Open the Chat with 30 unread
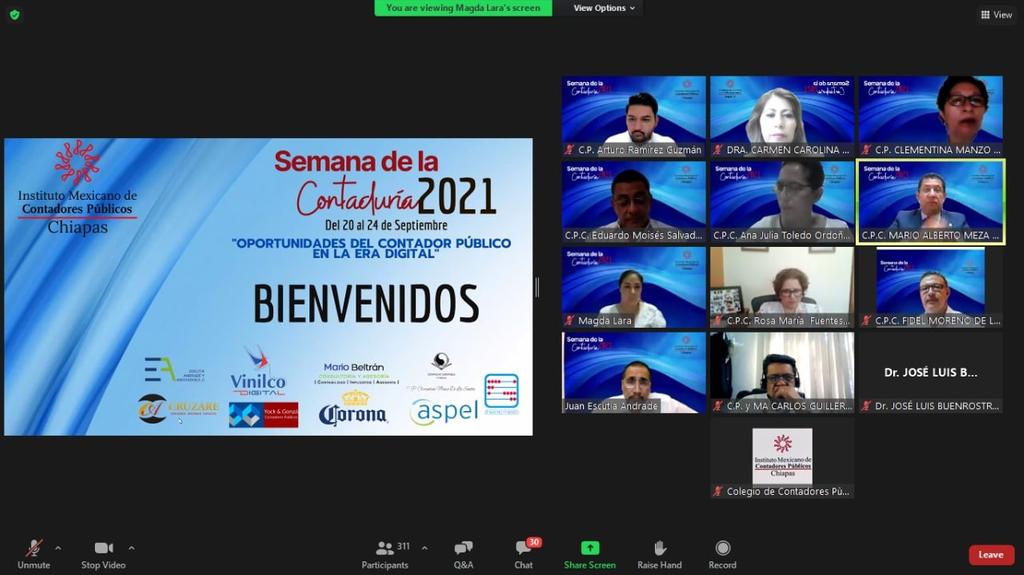This screenshot has height=575, width=1024. click(524, 555)
